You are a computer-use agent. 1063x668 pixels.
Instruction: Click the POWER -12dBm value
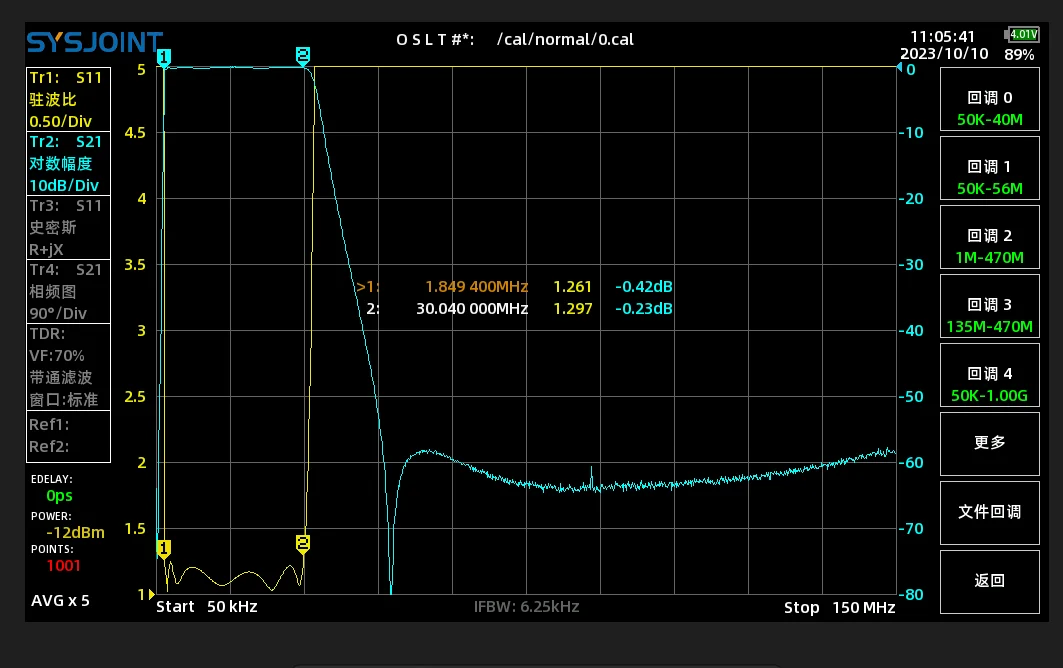(75, 532)
